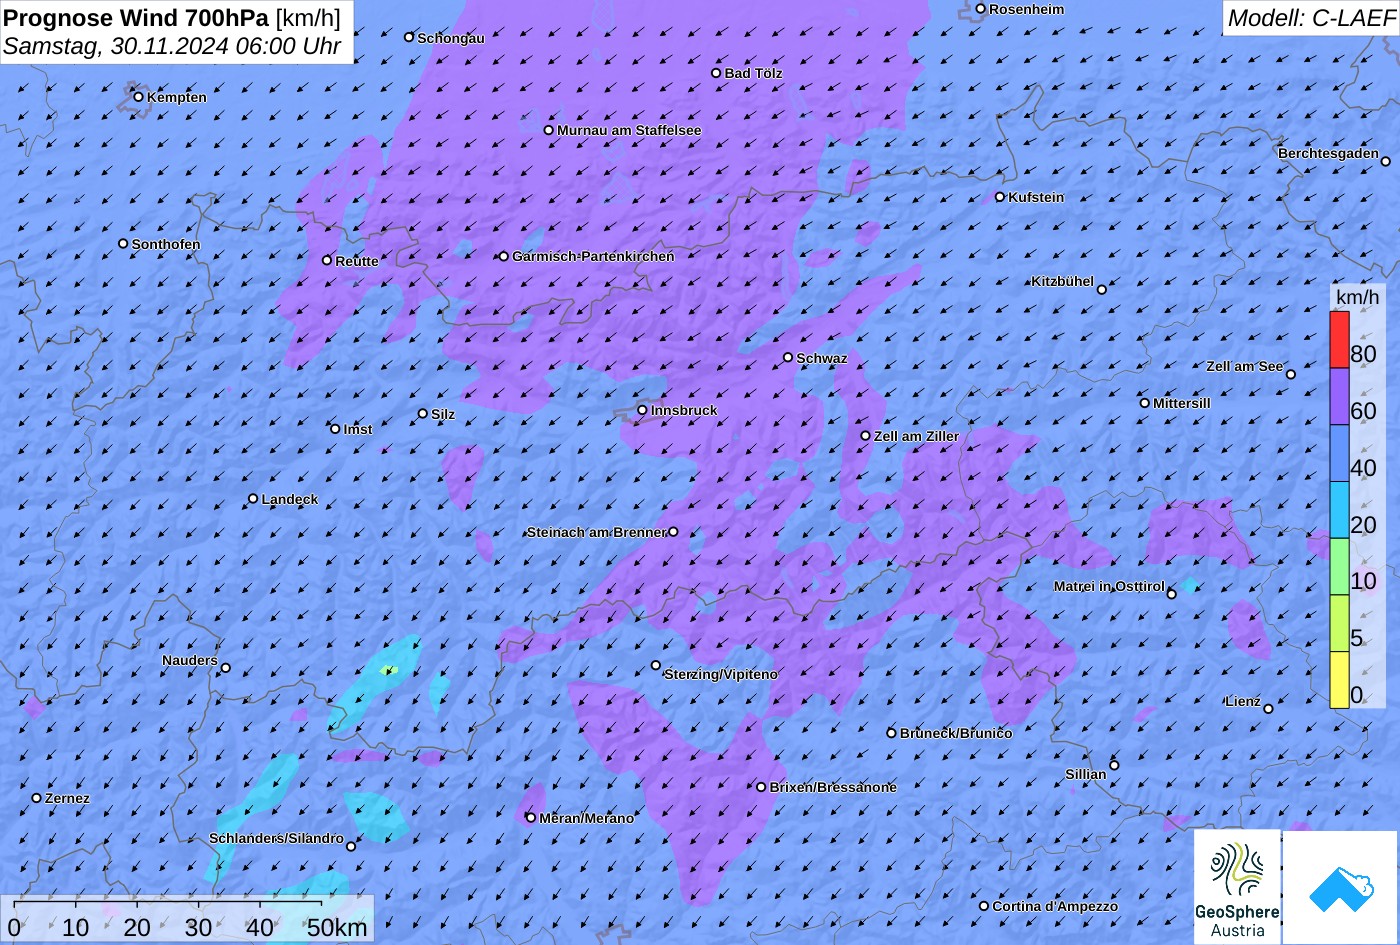Screen dimensions: 1400x945
Task: Click the Schongau marker dot
Action: 409,37
